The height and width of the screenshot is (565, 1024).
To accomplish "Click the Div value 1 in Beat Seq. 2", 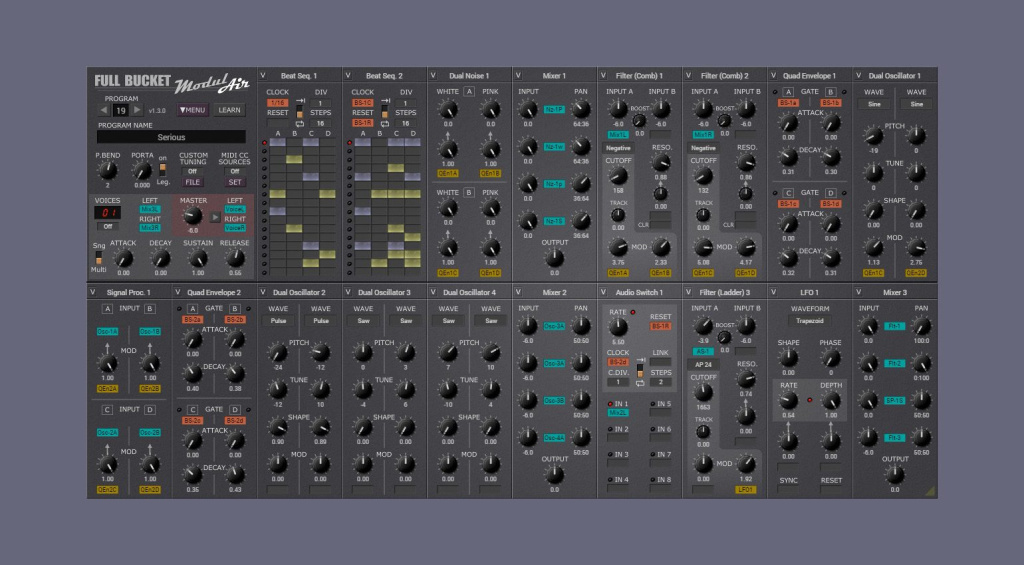I will 405,103.
